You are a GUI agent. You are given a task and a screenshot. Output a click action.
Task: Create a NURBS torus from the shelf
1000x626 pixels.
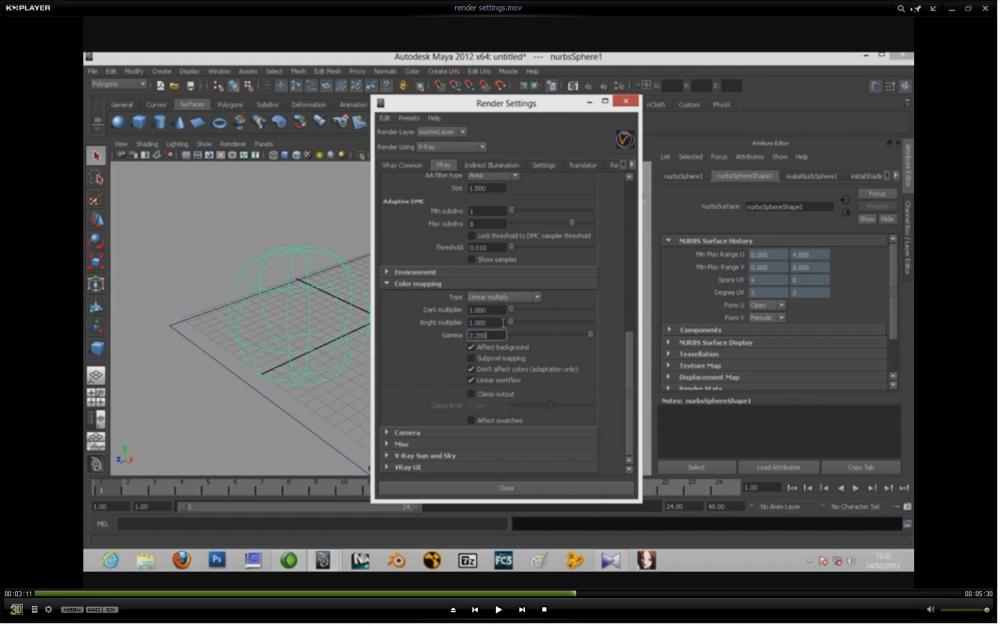pyautogui.click(x=219, y=122)
